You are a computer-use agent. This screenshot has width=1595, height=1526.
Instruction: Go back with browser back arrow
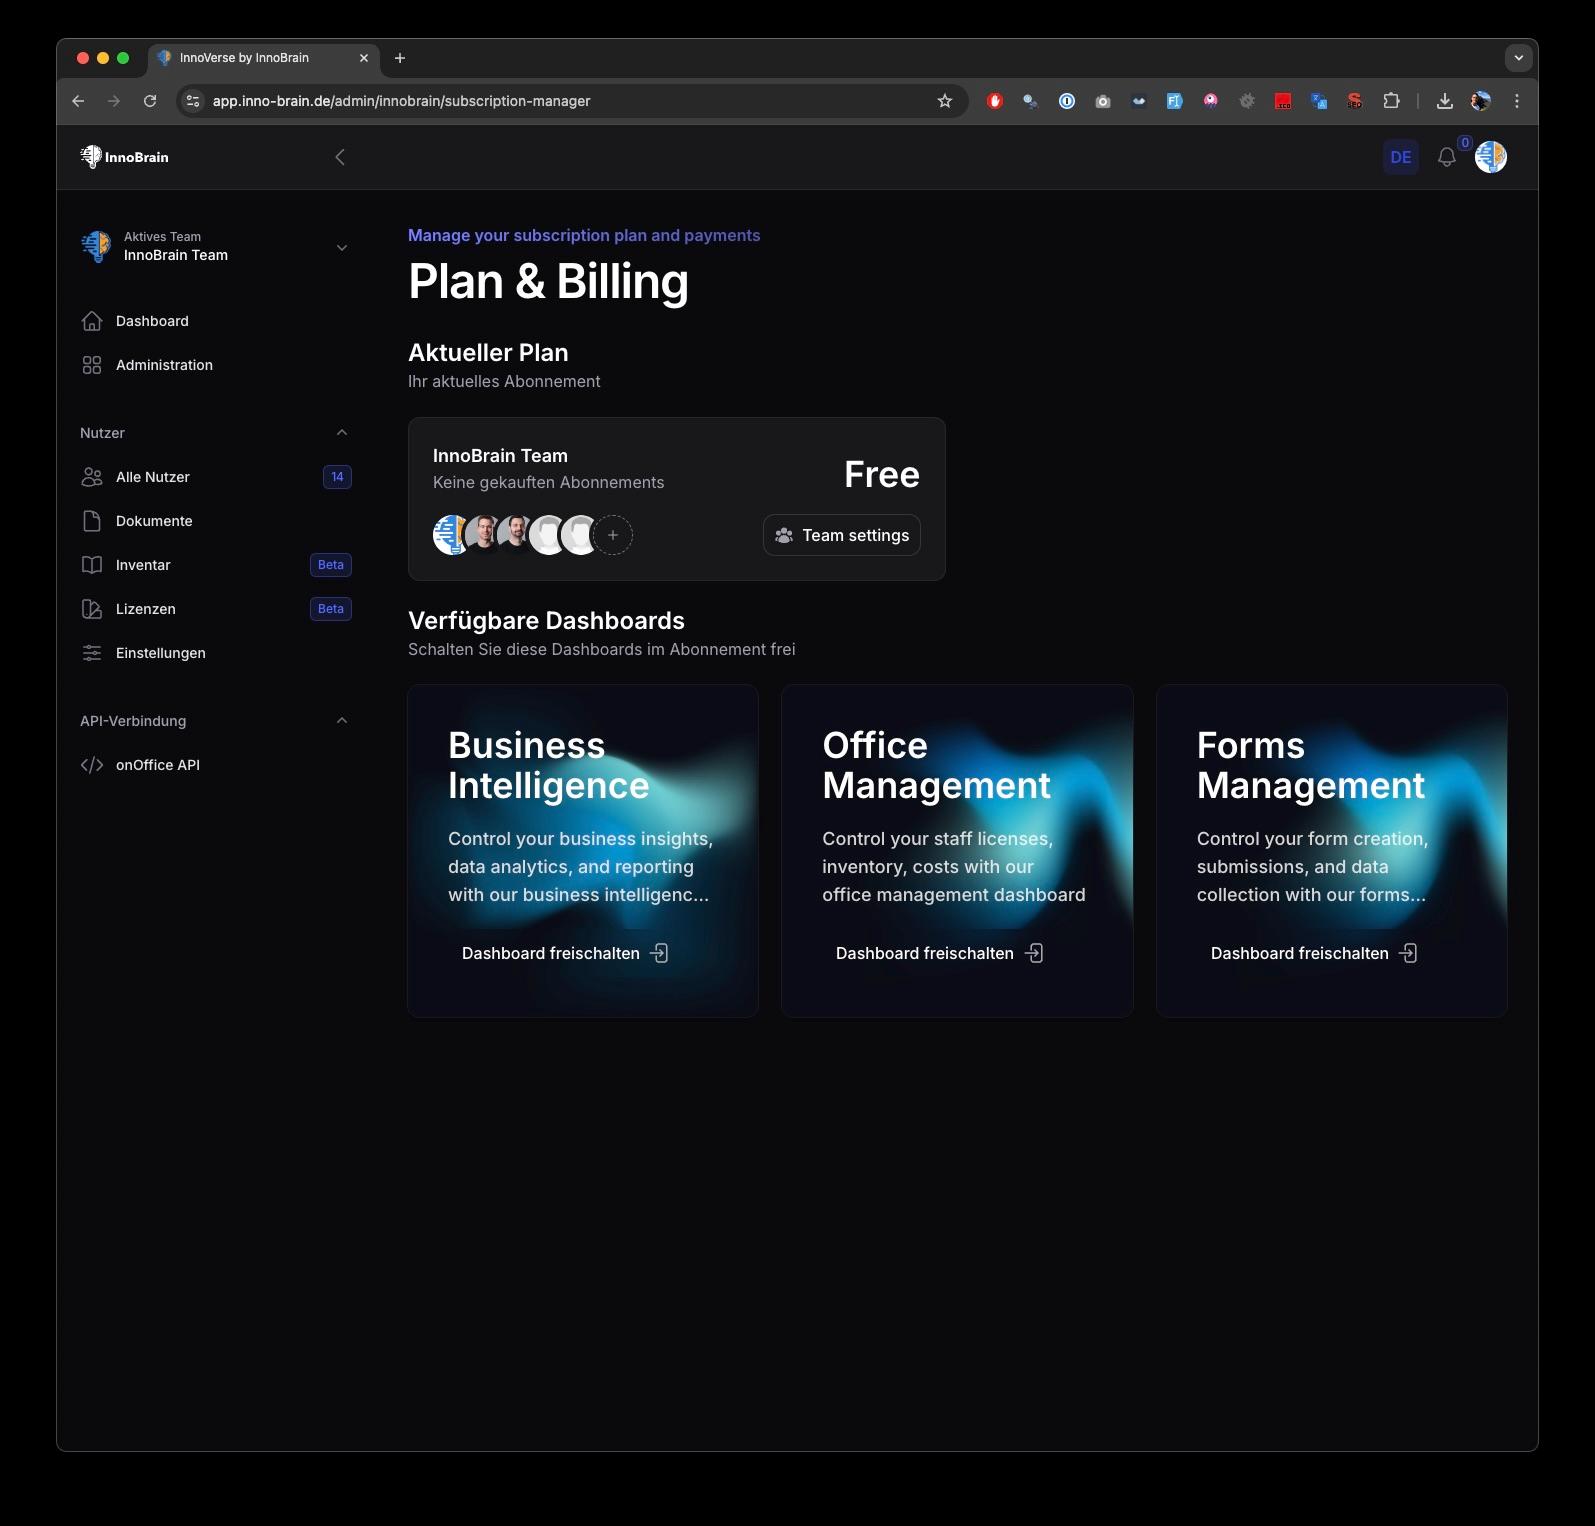pos(78,101)
